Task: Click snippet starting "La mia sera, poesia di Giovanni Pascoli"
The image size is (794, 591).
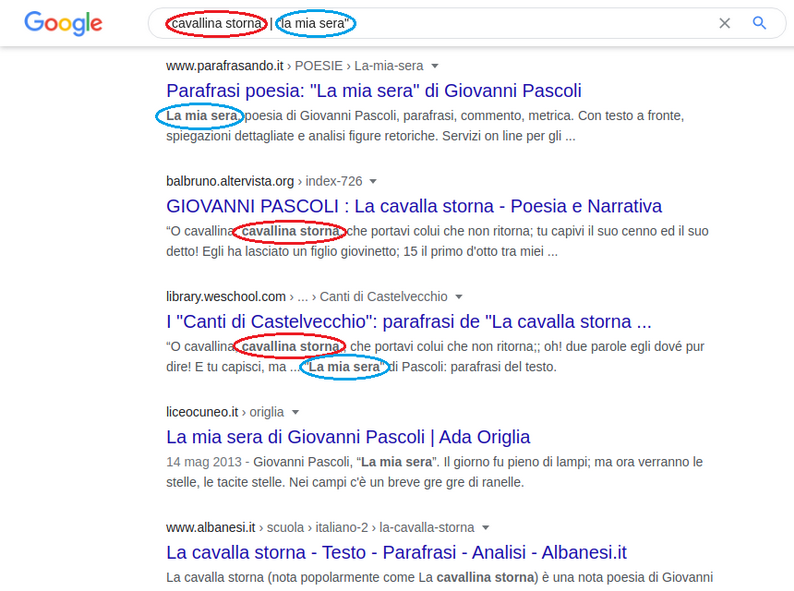Action: (425, 126)
